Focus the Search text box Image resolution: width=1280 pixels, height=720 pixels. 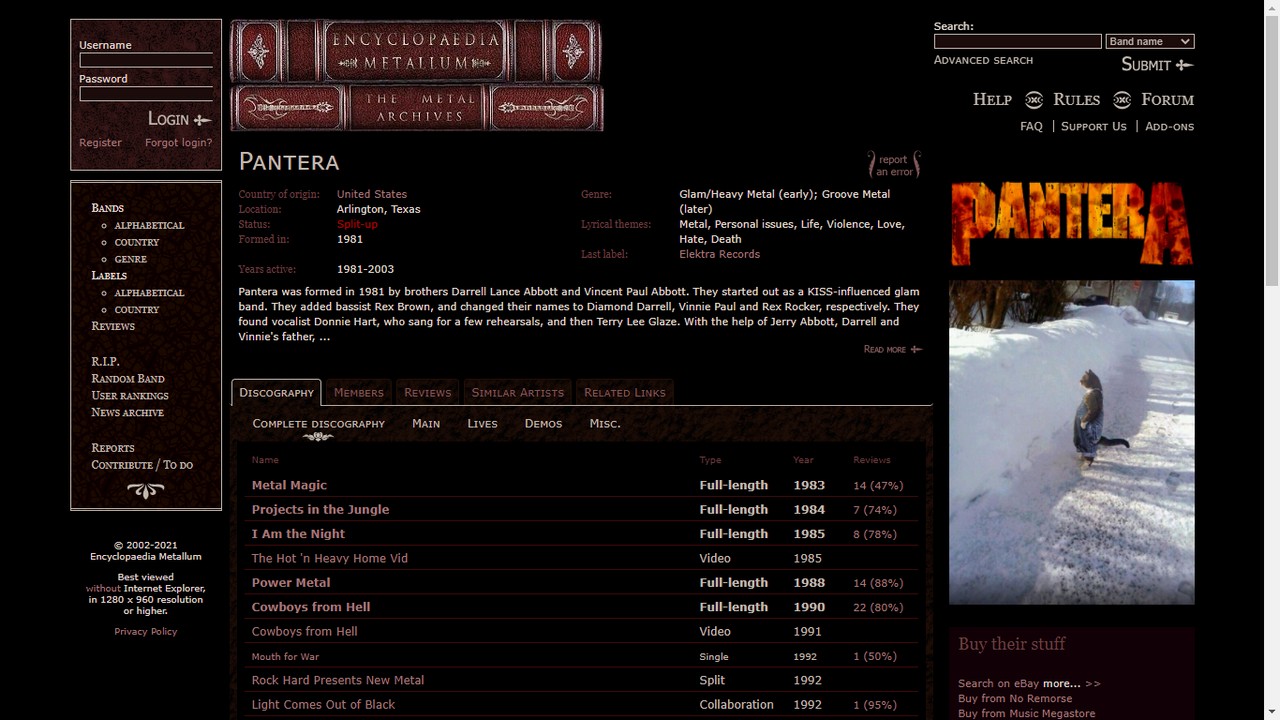coord(1017,41)
